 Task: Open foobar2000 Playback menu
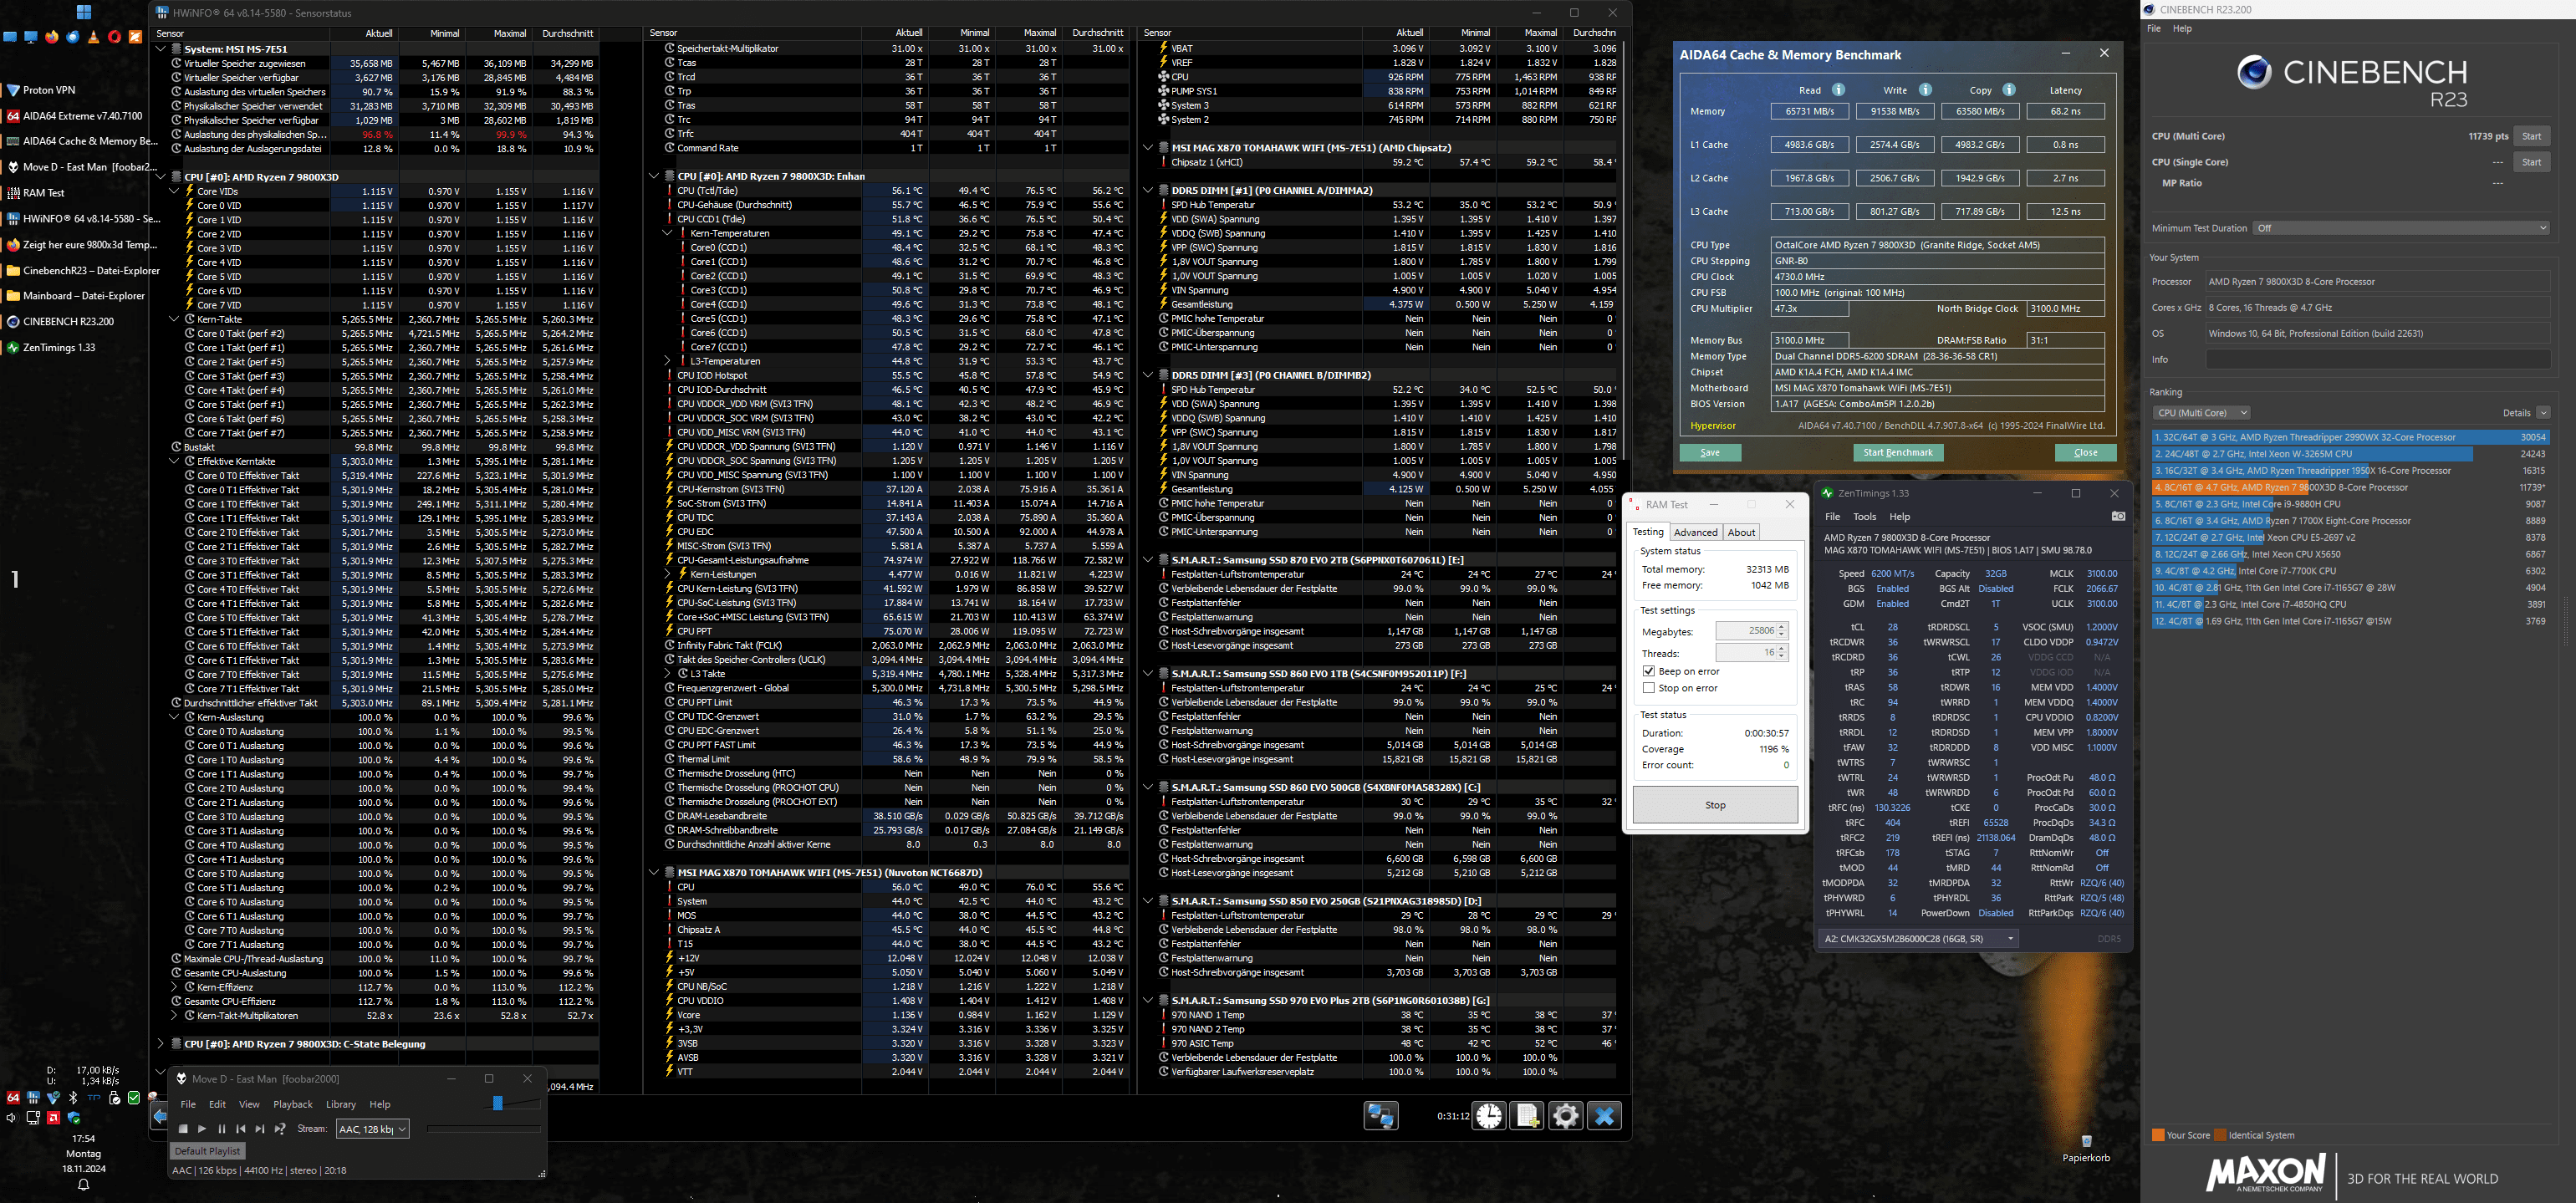(293, 1105)
